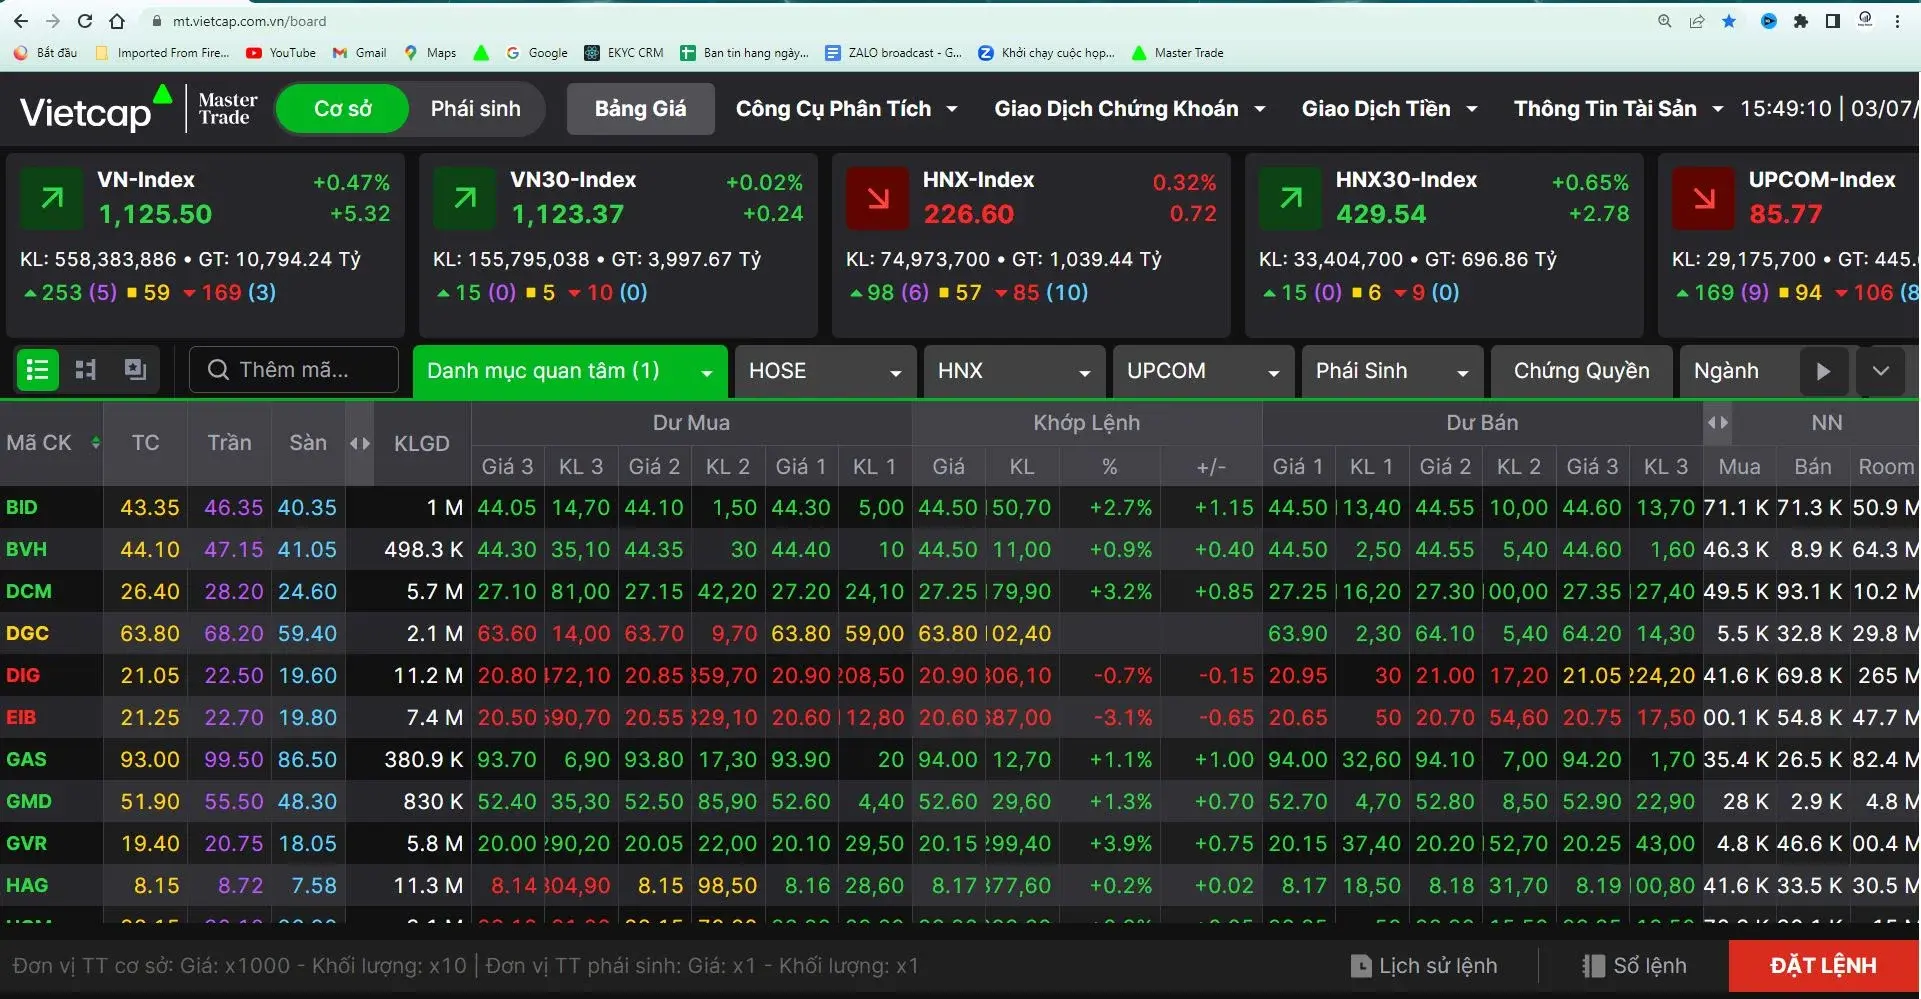Open the chart layout view icon
The height and width of the screenshot is (999, 1921).
135,369
